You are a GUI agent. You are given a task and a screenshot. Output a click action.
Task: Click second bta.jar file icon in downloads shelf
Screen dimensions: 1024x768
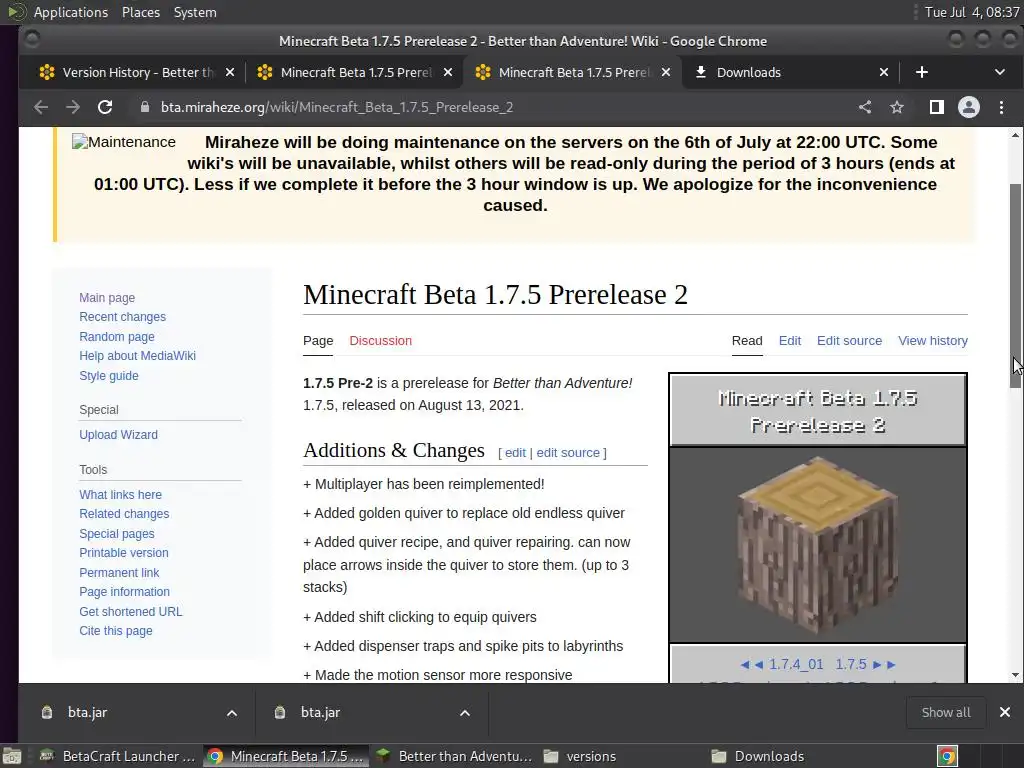(280, 712)
